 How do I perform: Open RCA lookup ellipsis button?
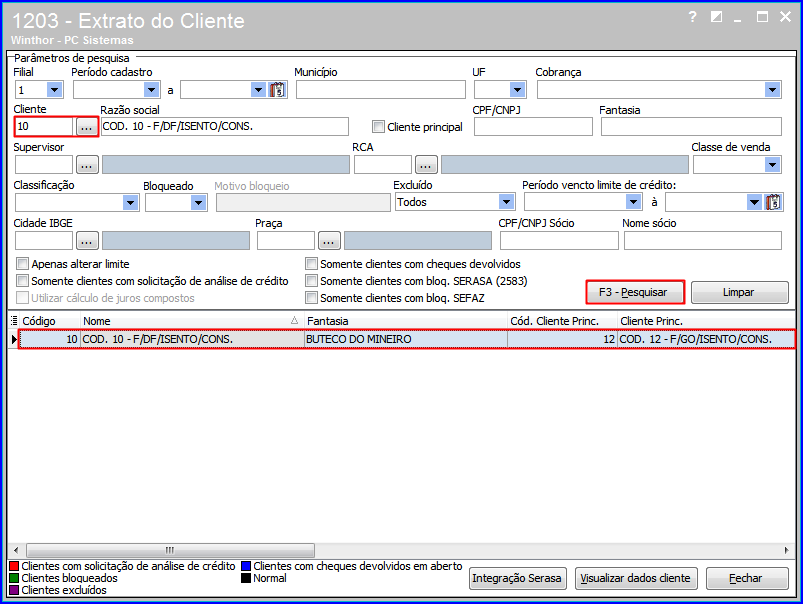click(426, 165)
